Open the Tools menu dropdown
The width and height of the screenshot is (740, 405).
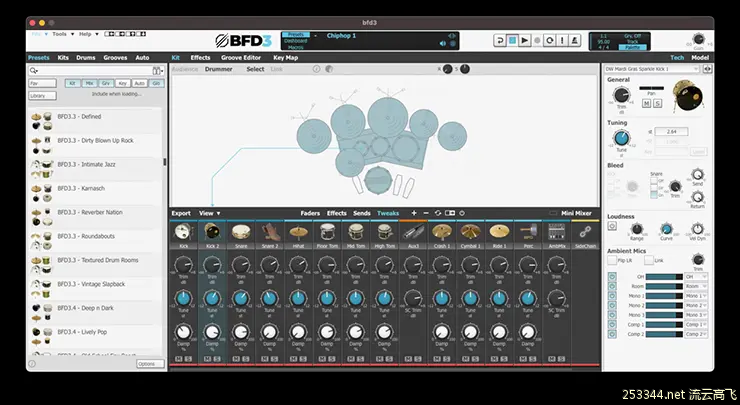pyautogui.click(x=63, y=34)
